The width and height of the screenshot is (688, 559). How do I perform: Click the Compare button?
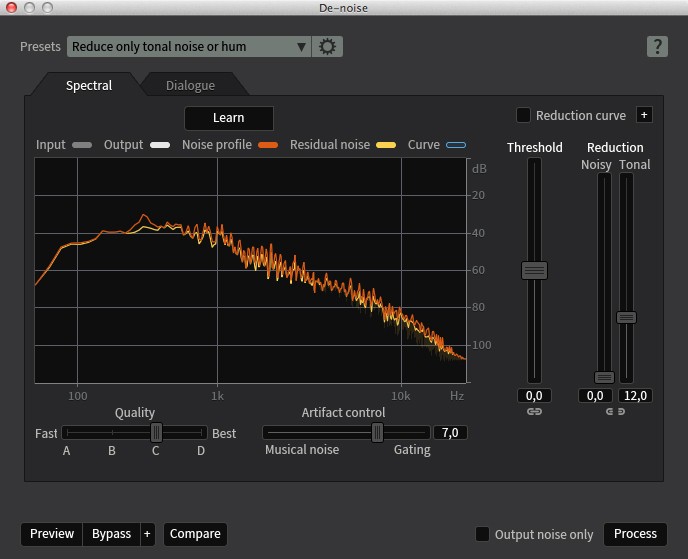pyautogui.click(x=195, y=534)
